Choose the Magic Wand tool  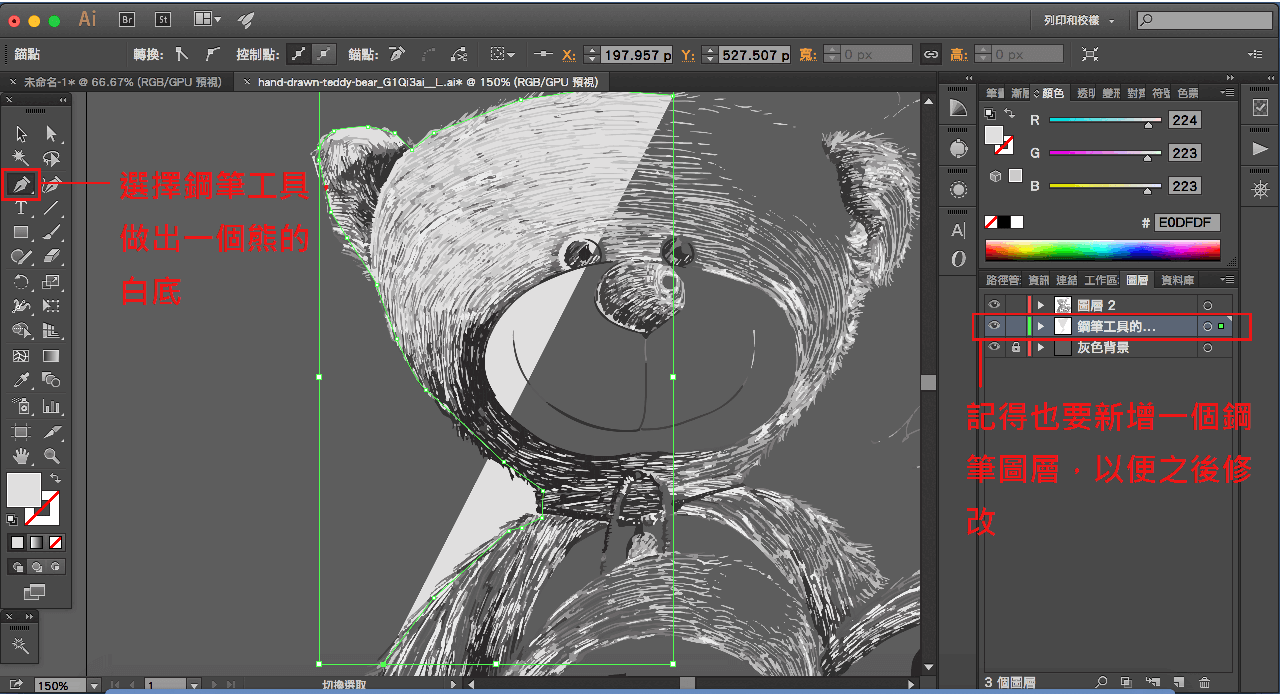point(21,159)
